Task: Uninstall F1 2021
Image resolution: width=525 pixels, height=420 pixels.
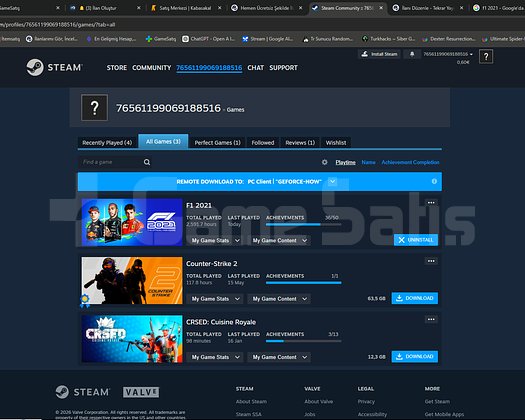Action: pos(416,240)
